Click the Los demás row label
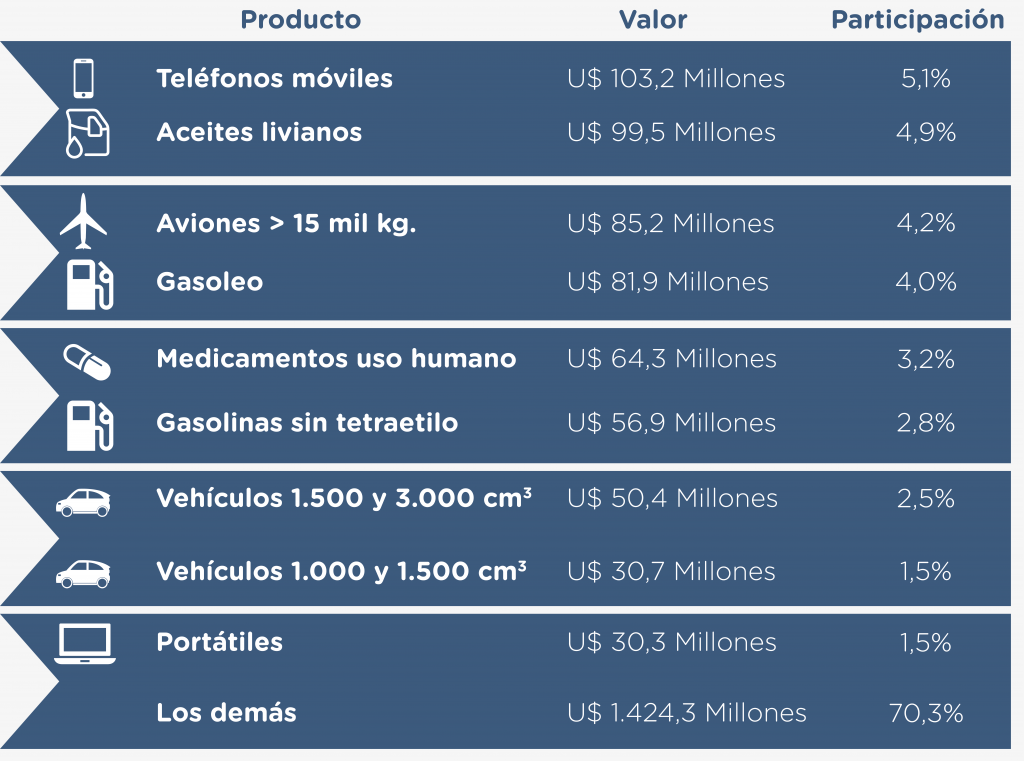 (x=227, y=713)
